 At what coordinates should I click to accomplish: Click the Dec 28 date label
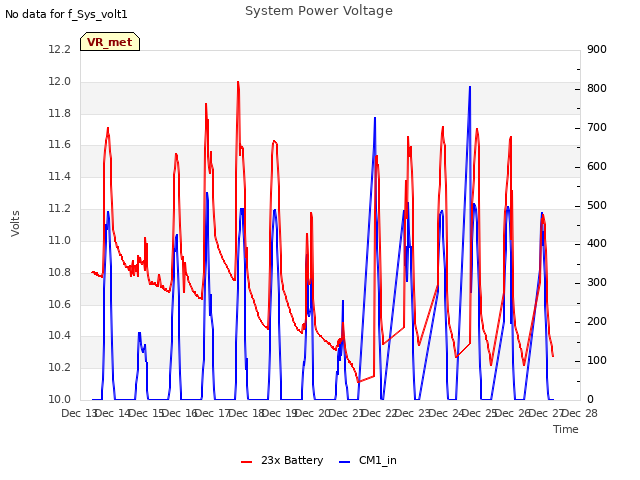580,413
